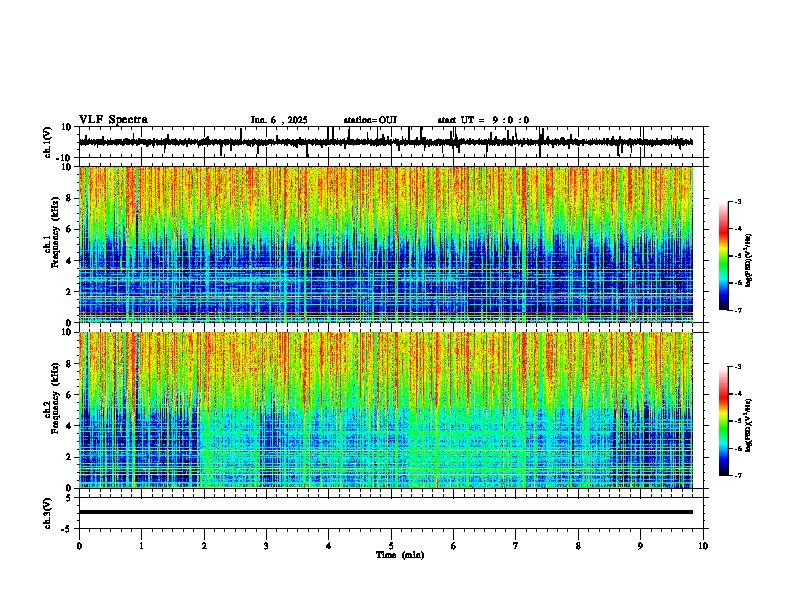Click the ch.2 'Frequency (kHz)' axis label
Screen dimensions: 792x612
tap(56, 398)
